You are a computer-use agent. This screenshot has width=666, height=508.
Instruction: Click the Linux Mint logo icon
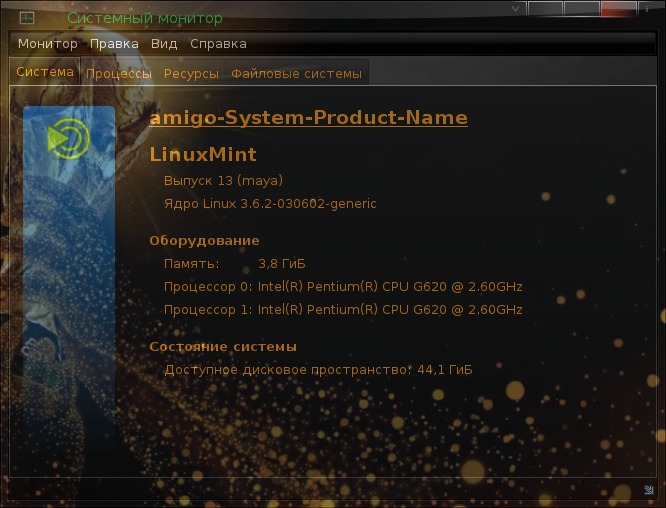[69, 139]
